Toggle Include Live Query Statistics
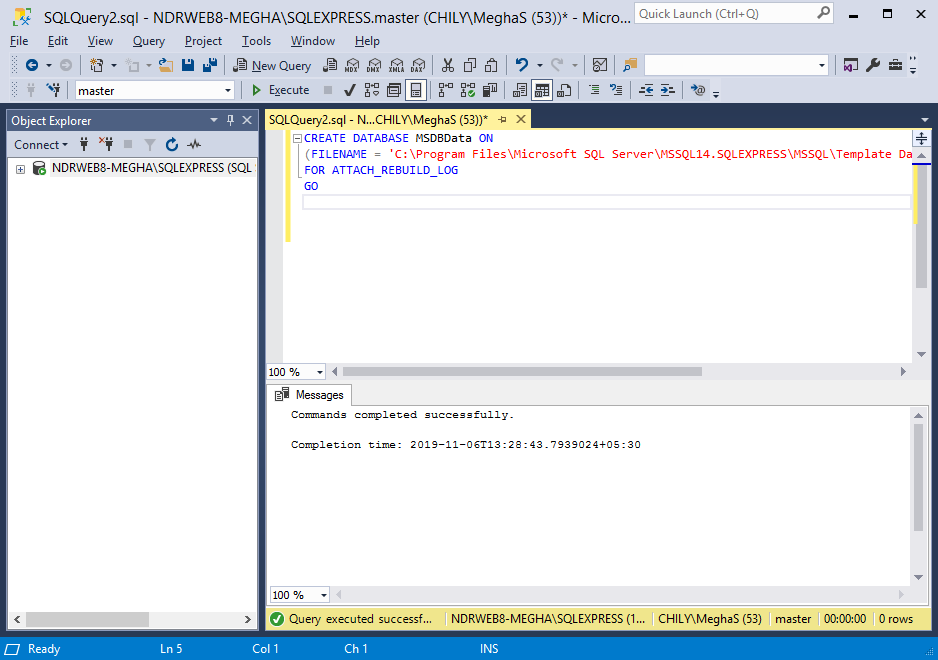Image resolution: width=938 pixels, height=660 pixels. tap(468, 90)
